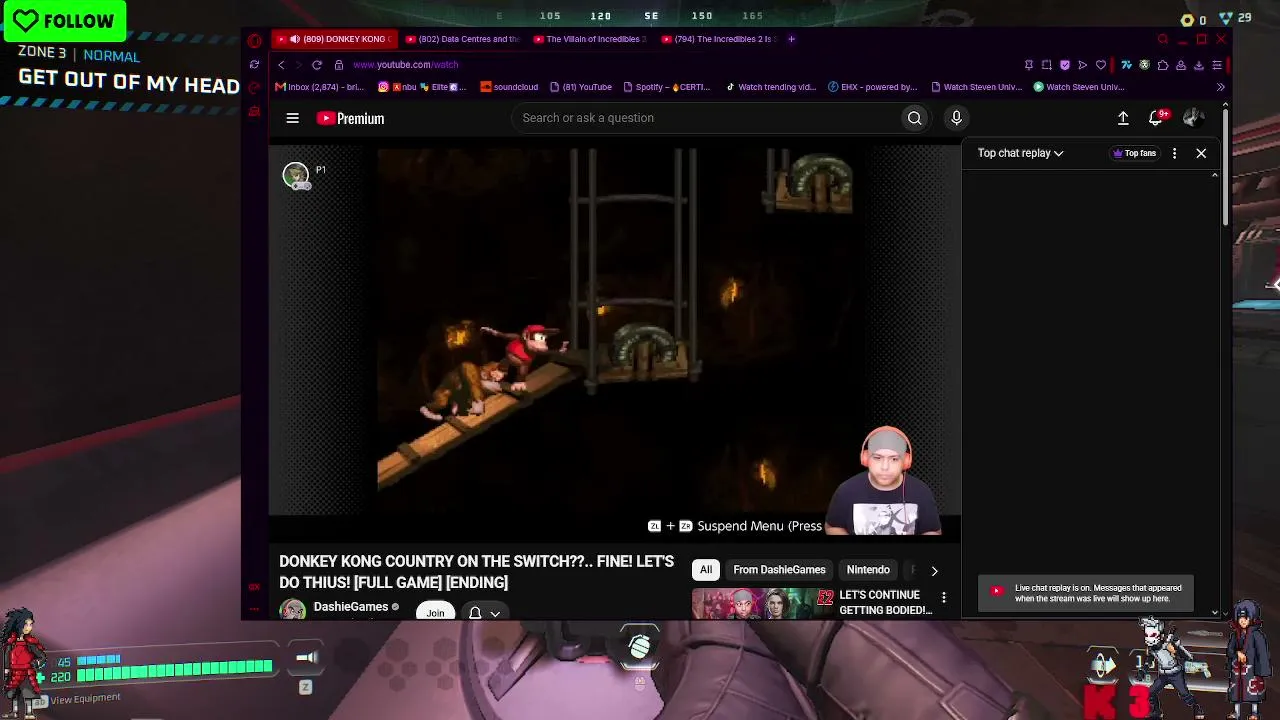This screenshot has height=720, width=1280.
Task: Open the DashieGames channel avatar
Action: pyautogui.click(x=293, y=610)
